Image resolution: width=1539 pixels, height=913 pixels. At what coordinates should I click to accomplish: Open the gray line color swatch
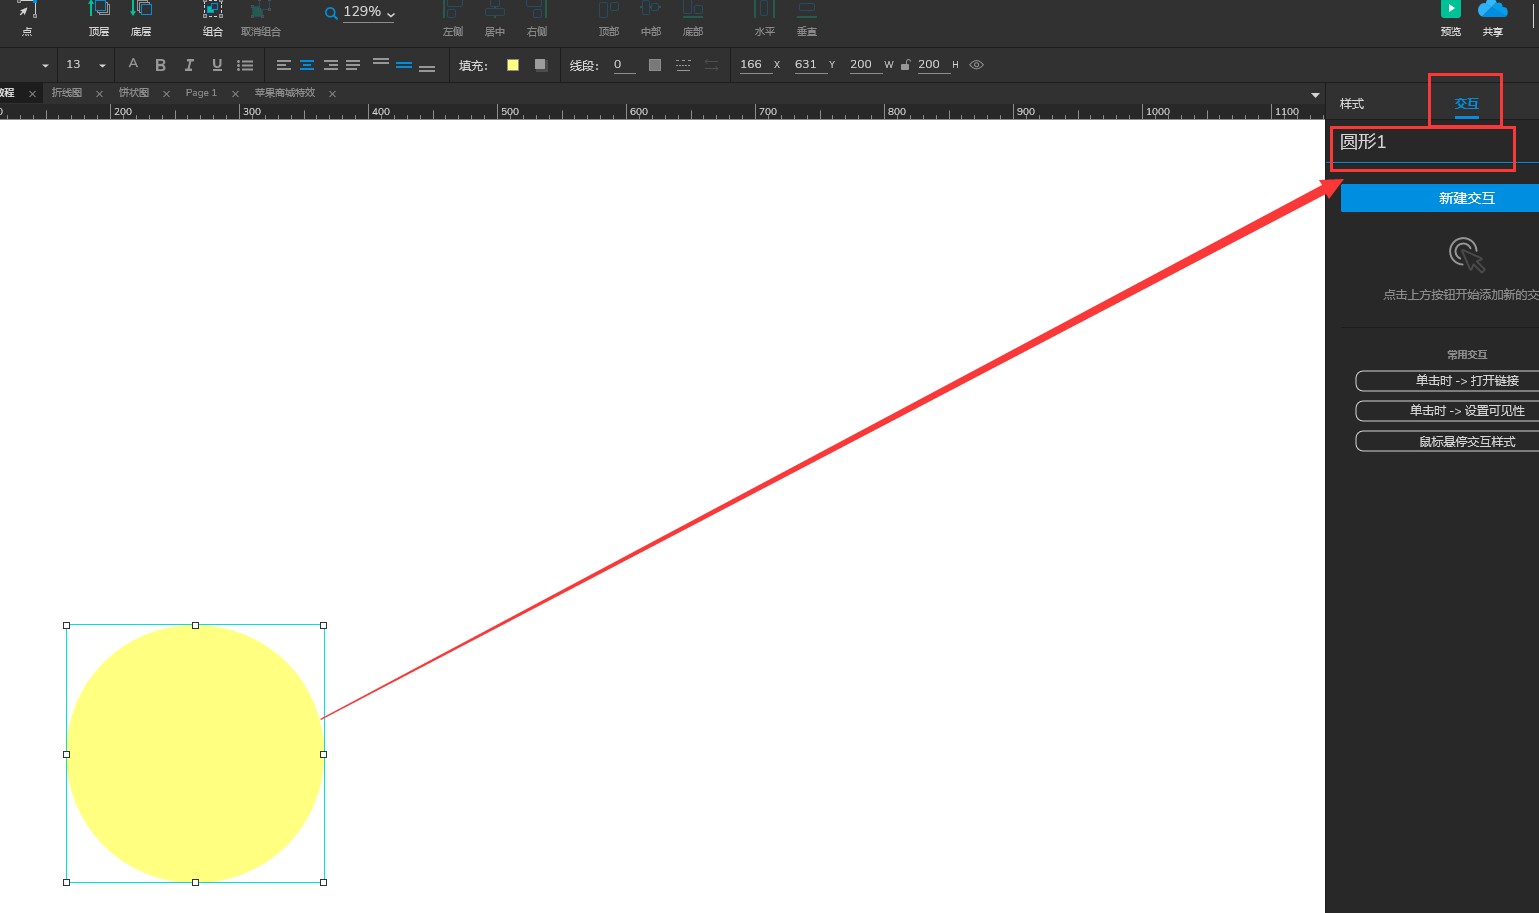coord(655,65)
